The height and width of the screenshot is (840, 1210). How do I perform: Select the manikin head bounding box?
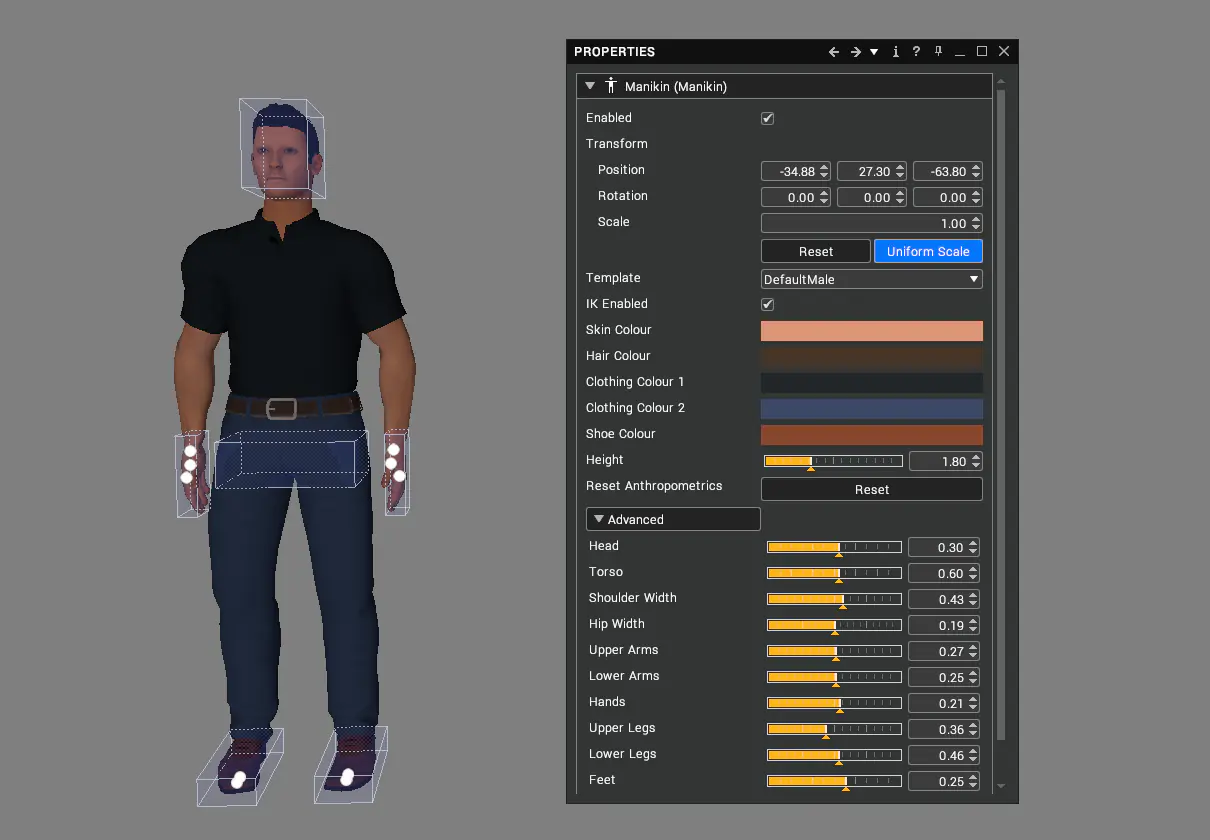pos(282,148)
